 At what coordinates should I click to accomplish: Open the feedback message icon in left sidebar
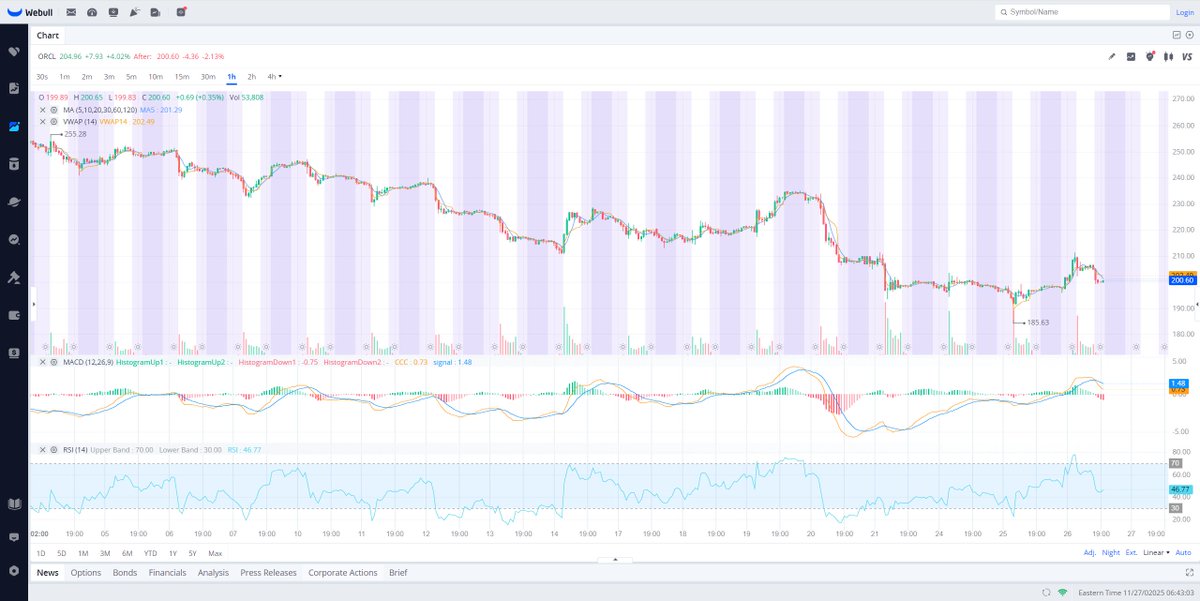(14, 537)
